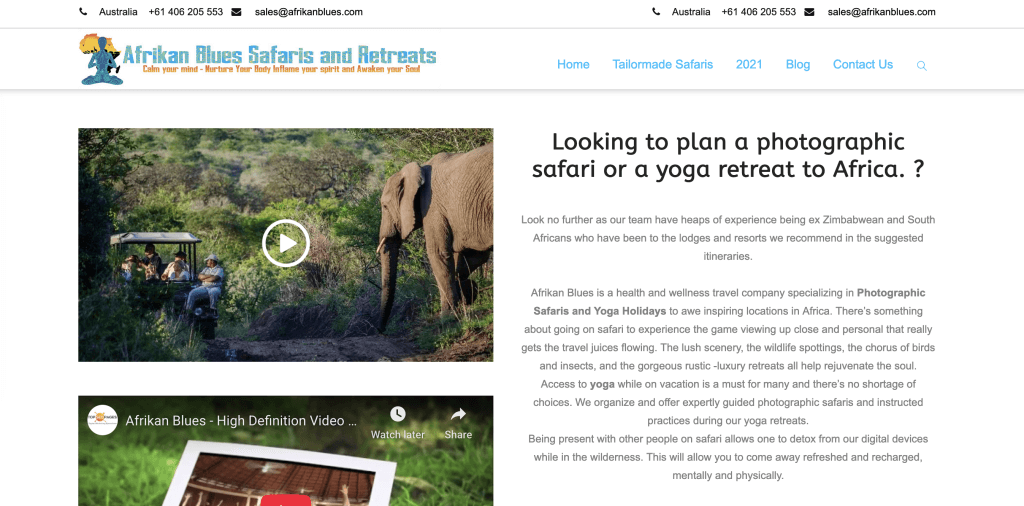Click the right phone icon in top bar

pyautogui.click(x=656, y=12)
